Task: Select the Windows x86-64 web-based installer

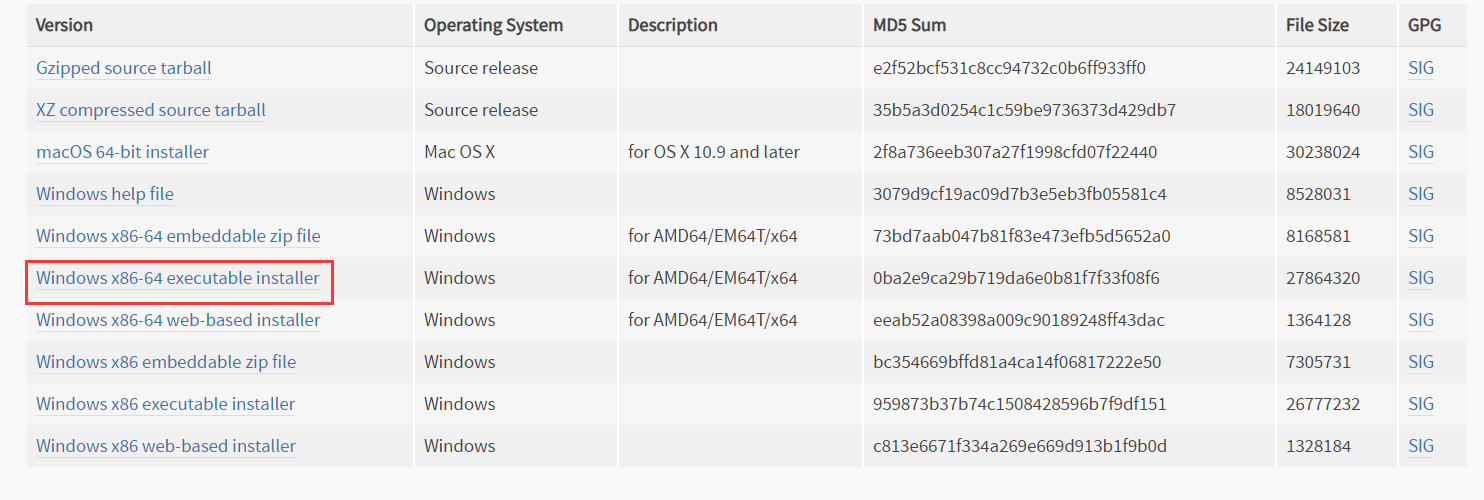Action: coord(178,320)
